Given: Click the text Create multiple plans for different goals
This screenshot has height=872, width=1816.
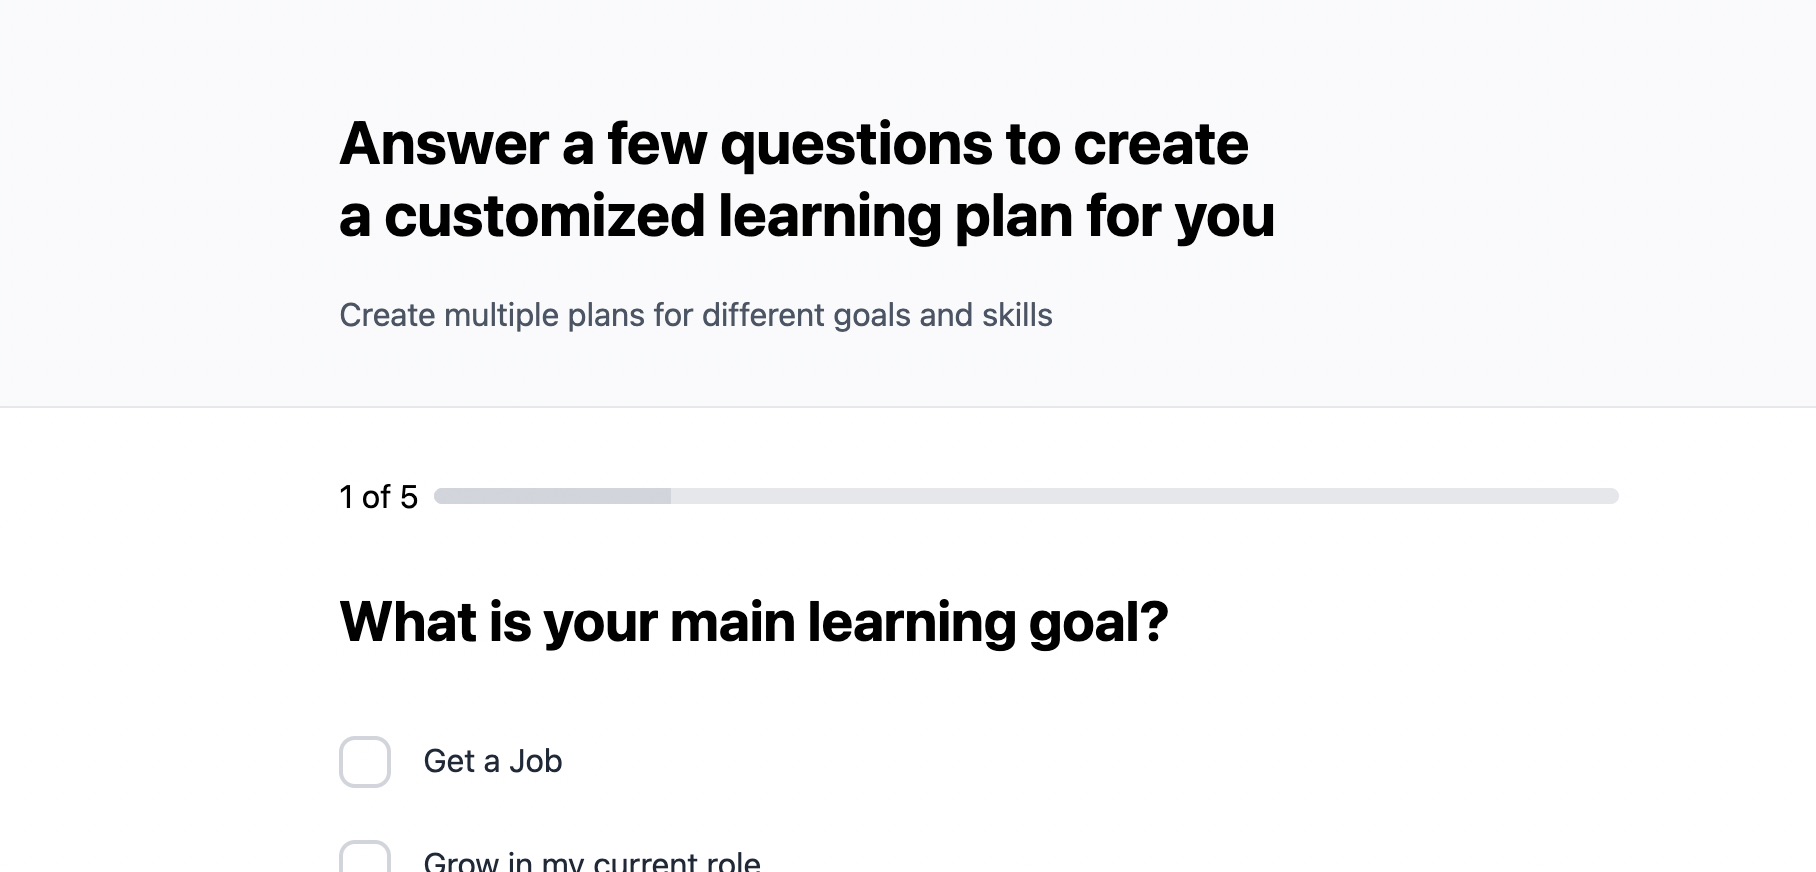Looking at the screenshot, I should (x=695, y=315).
